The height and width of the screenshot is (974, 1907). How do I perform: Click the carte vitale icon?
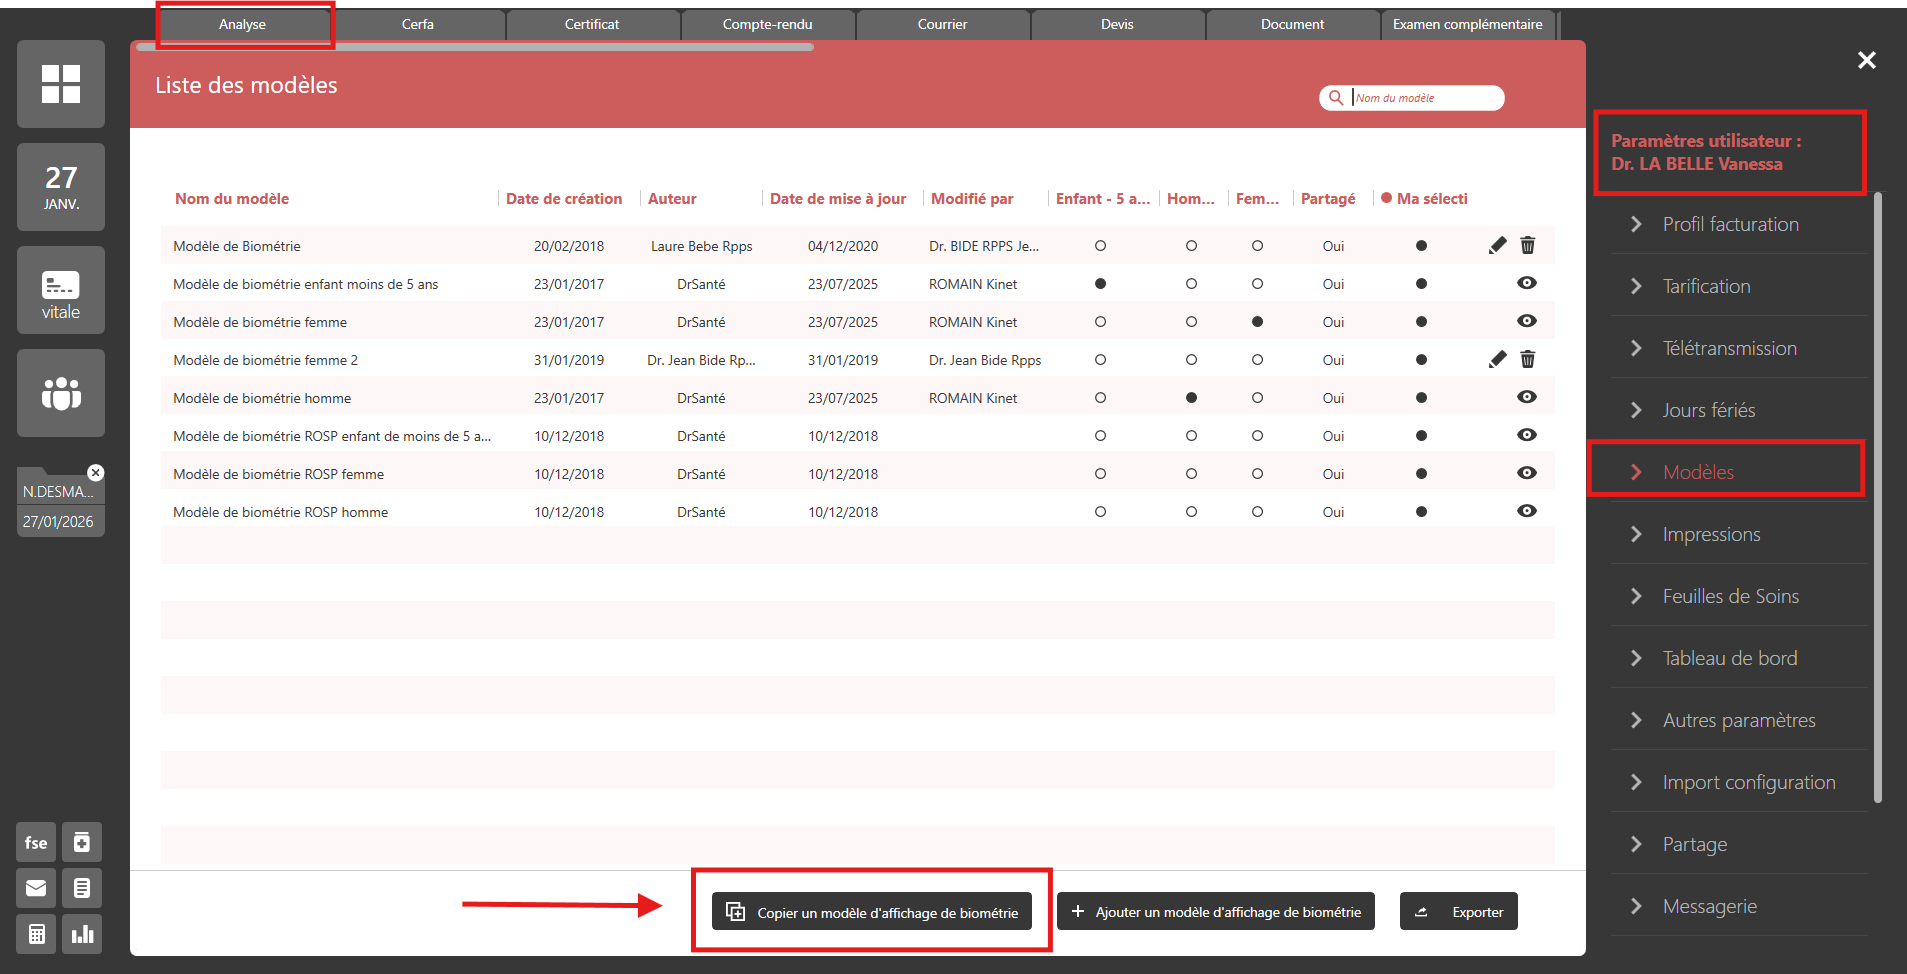pos(61,290)
